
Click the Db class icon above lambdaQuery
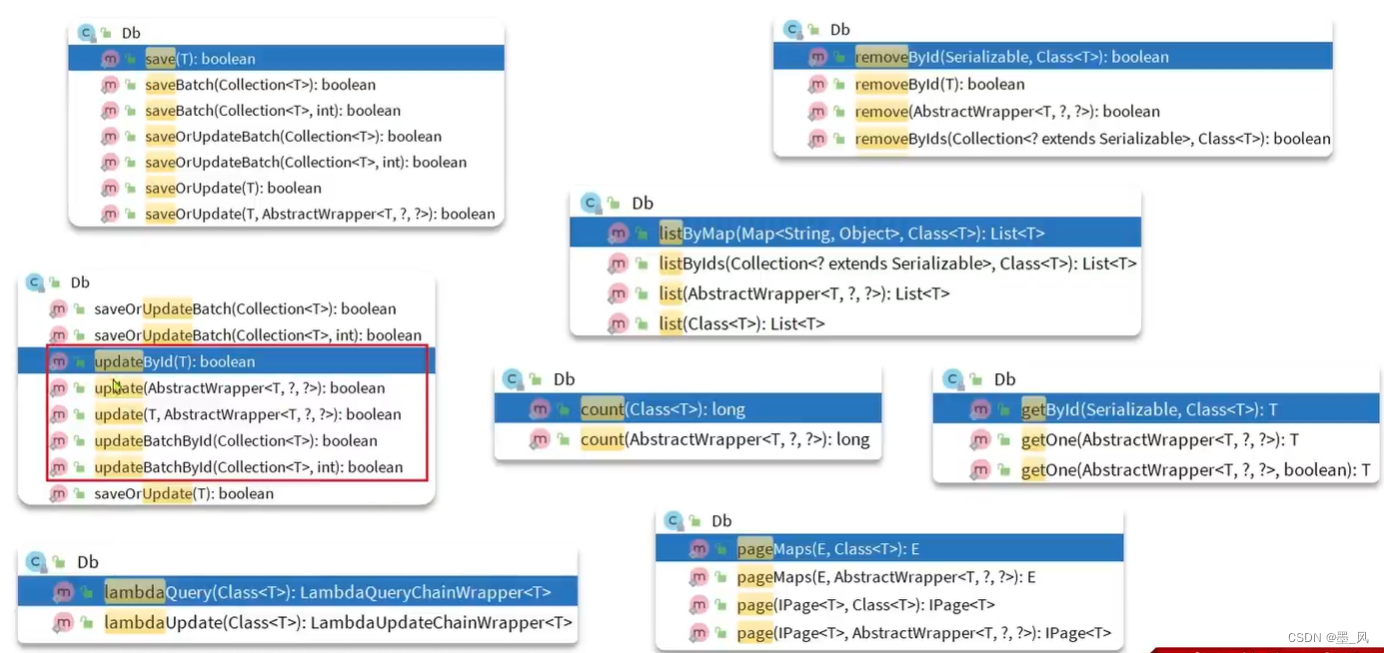tap(35, 562)
